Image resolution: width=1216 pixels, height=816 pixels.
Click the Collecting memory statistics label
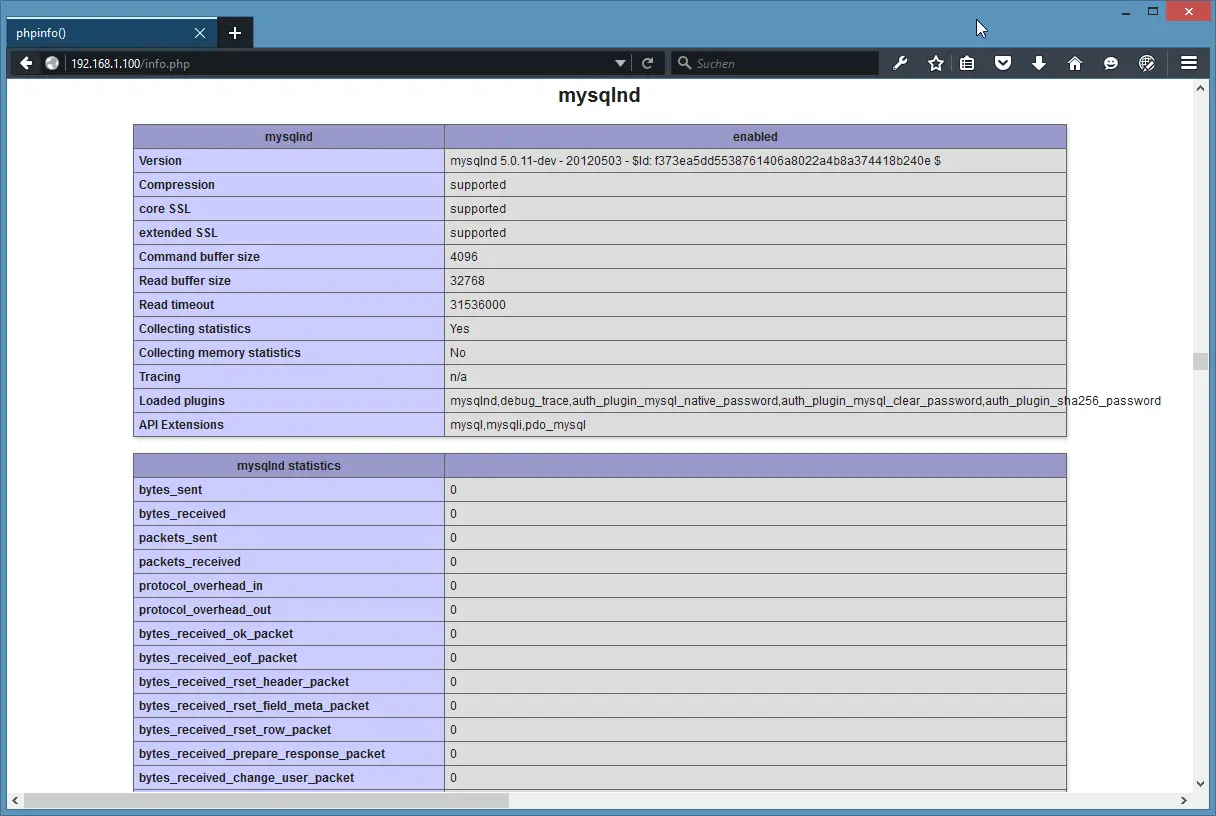[x=220, y=353]
